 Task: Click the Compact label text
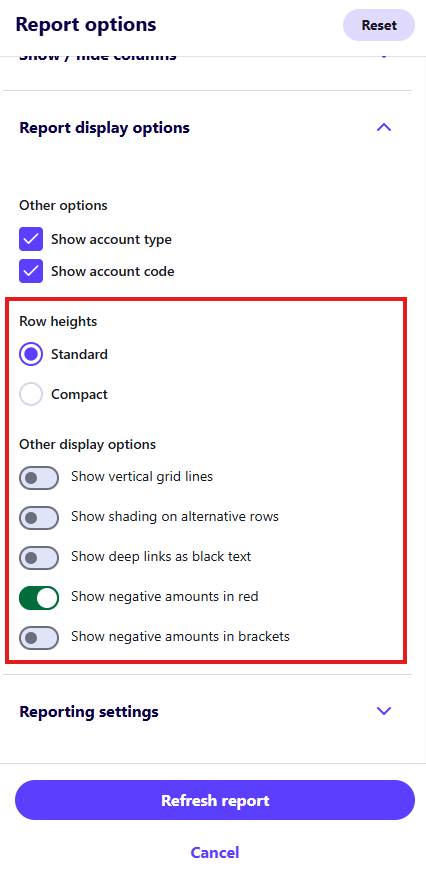click(x=79, y=394)
